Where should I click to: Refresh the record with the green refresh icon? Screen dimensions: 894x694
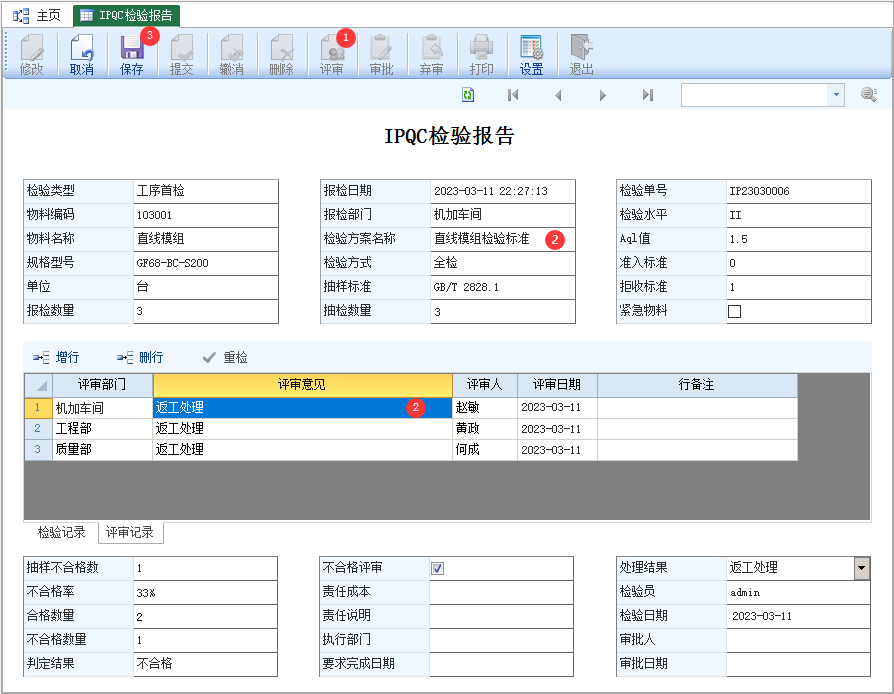pyautogui.click(x=468, y=95)
